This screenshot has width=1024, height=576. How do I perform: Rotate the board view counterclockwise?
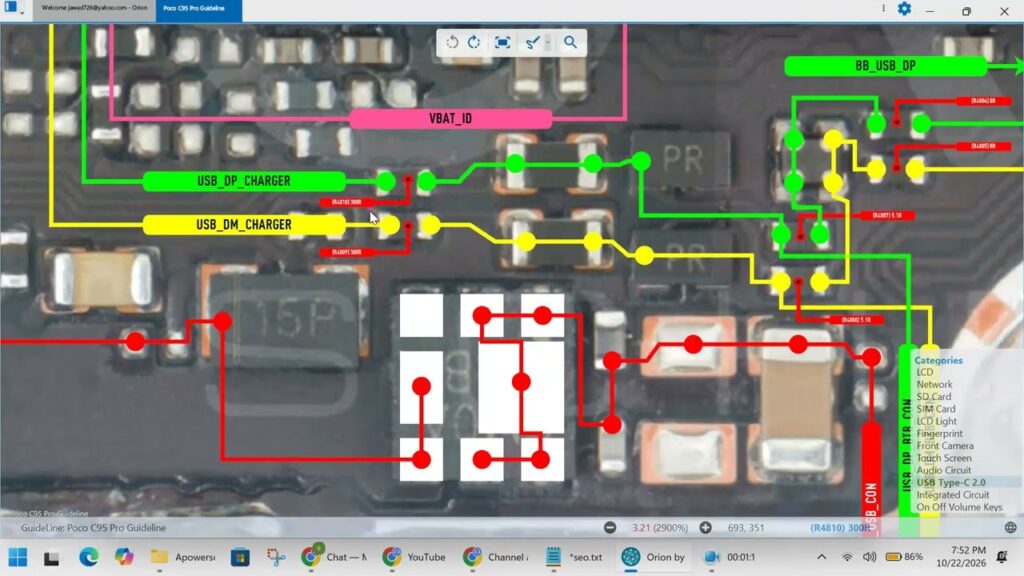point(452,42)
